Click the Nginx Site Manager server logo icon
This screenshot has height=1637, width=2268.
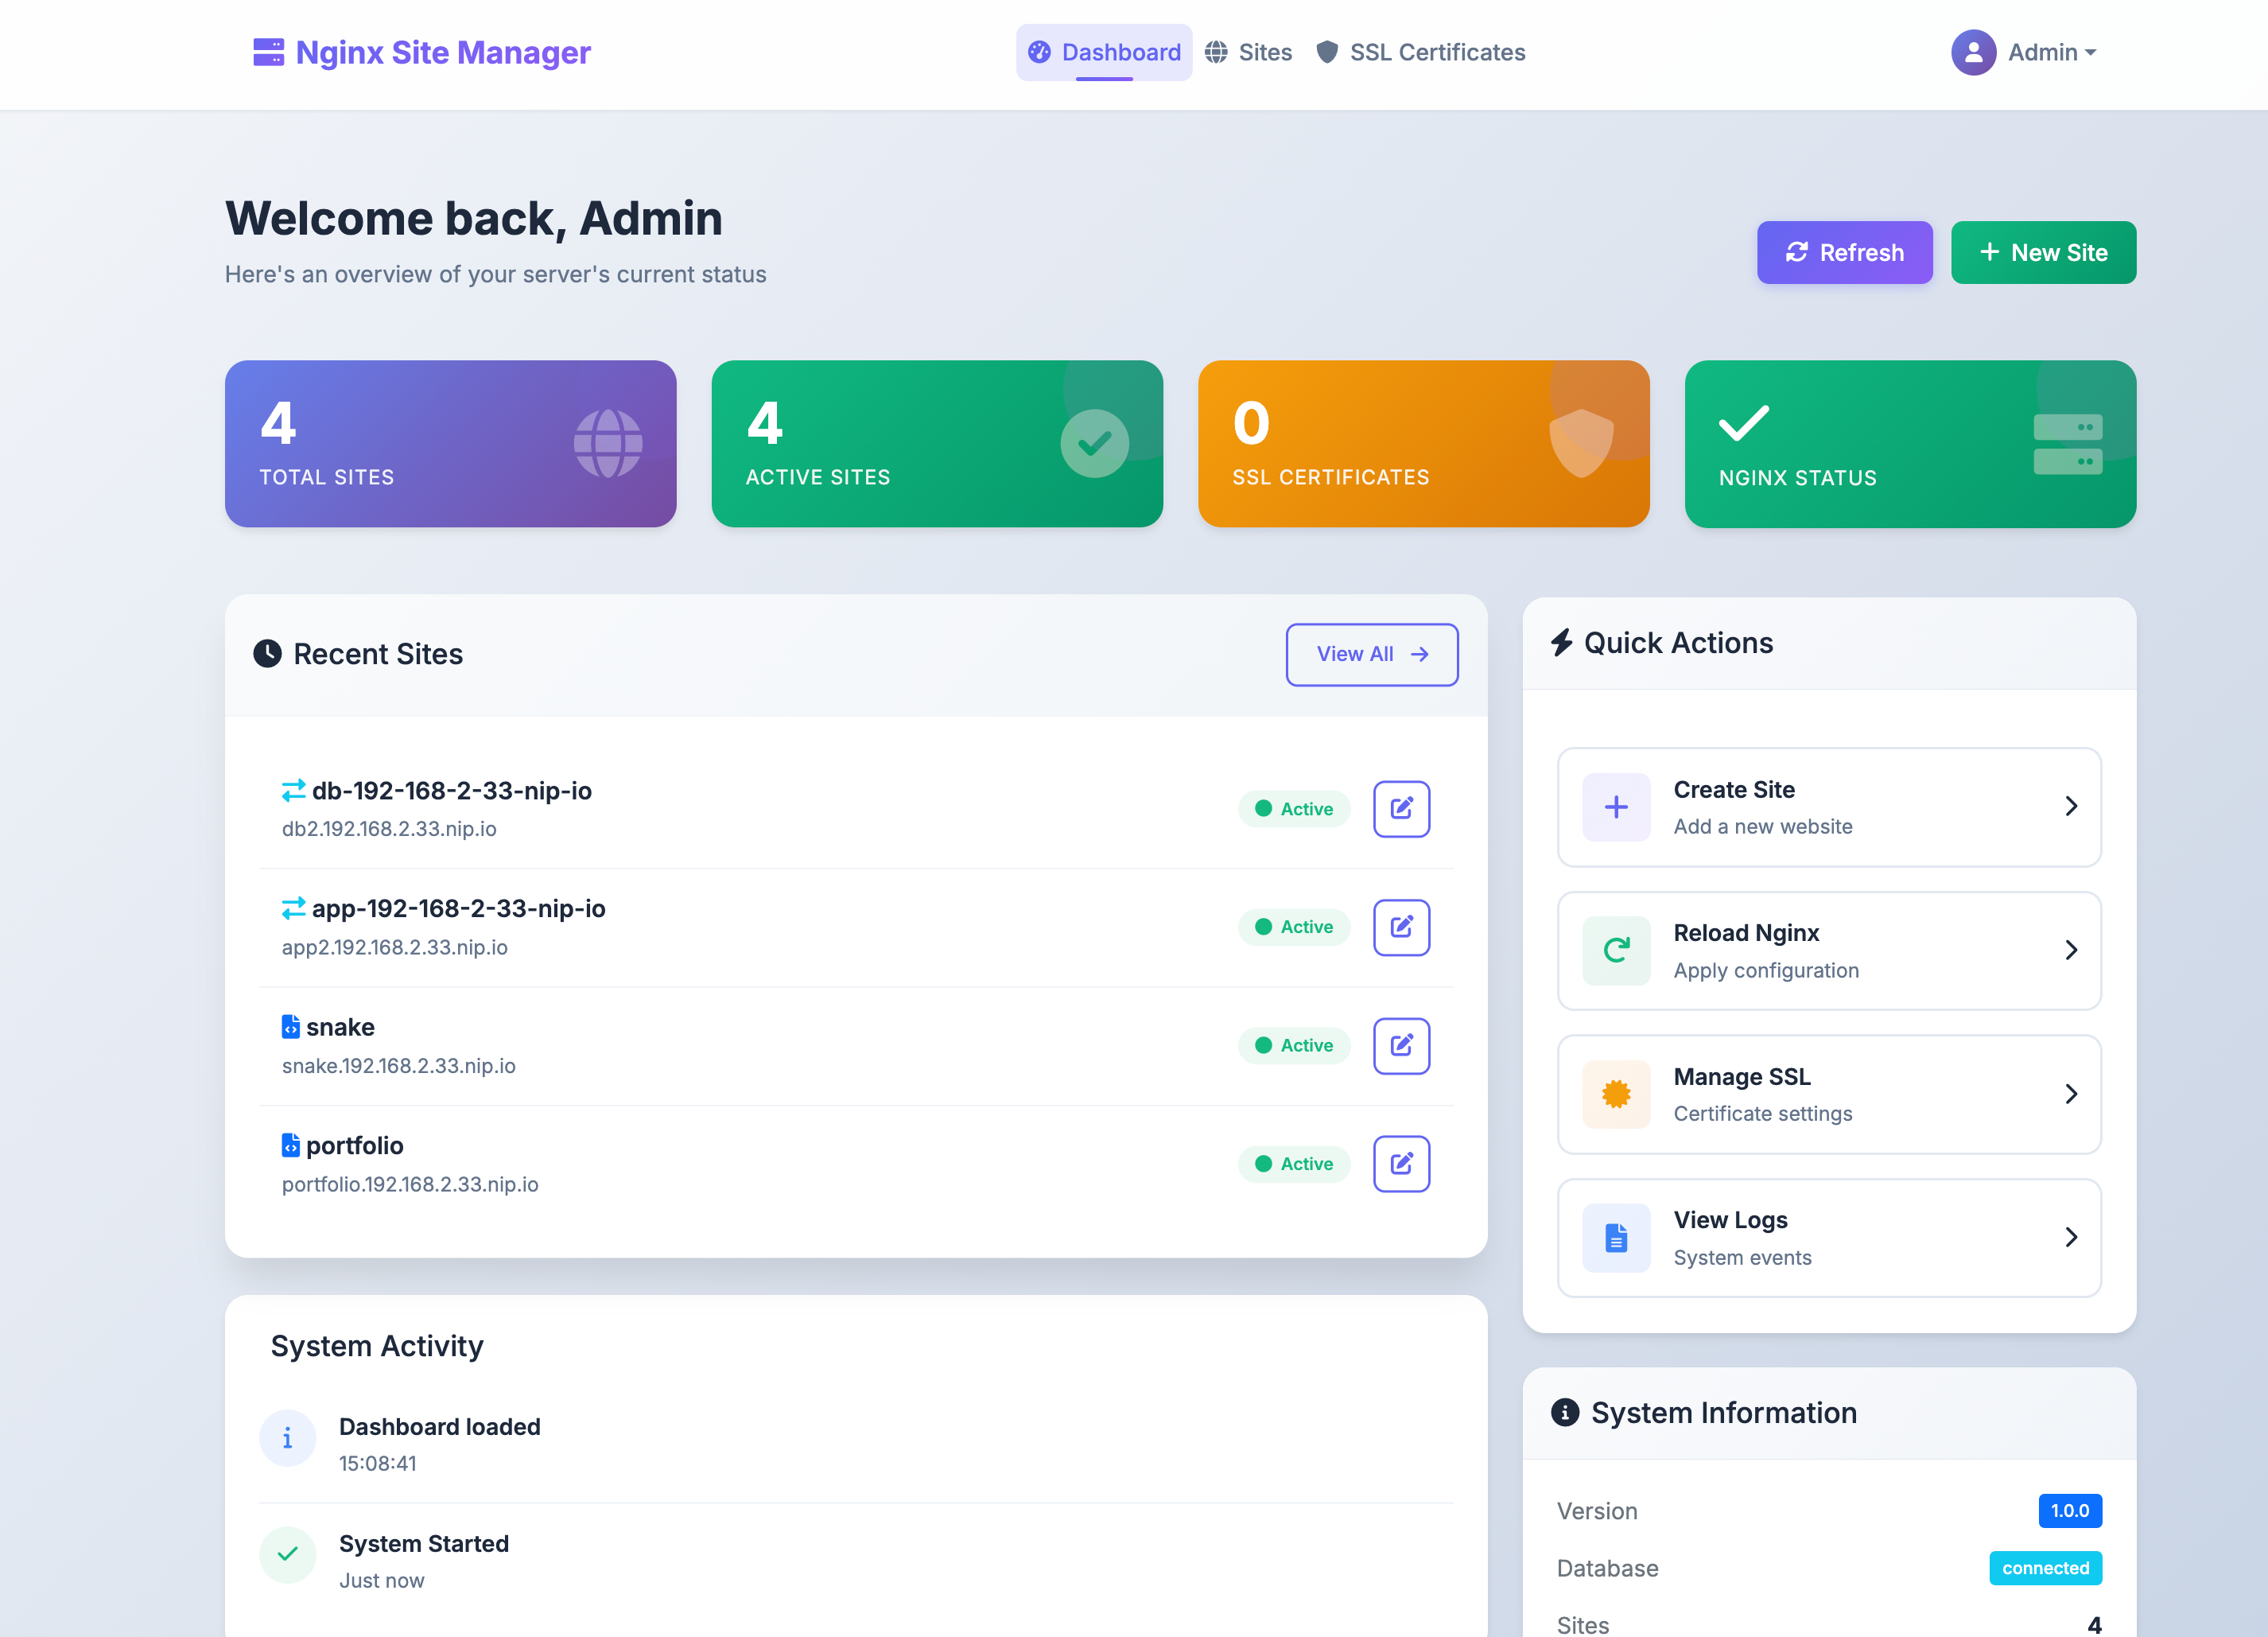pyautogui.click(x=268, y=52)
